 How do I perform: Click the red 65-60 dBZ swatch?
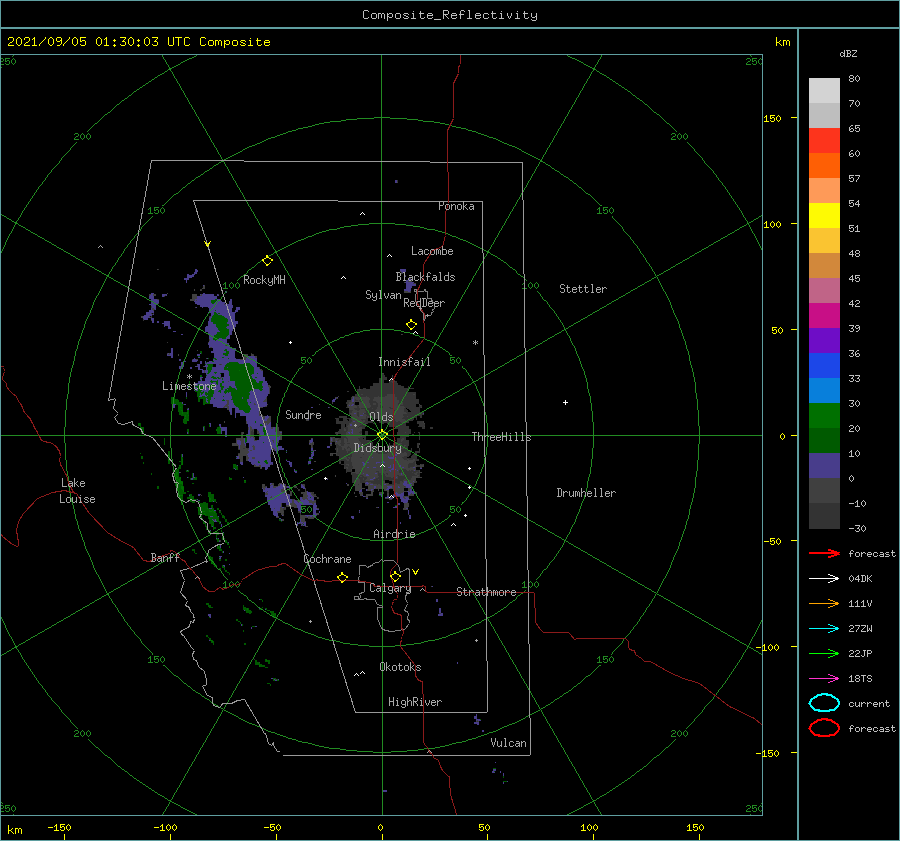(x=824, y=141)
